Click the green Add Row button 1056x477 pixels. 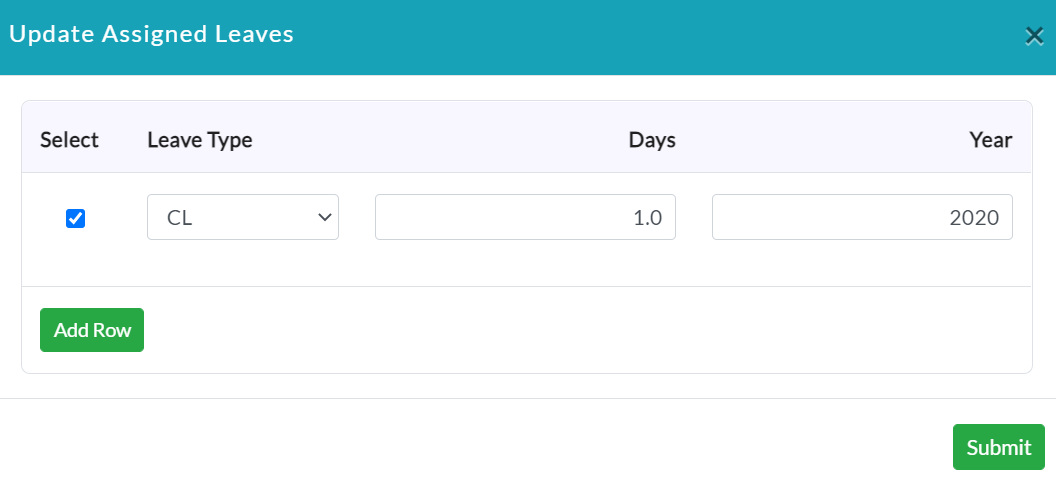[92, 330]
